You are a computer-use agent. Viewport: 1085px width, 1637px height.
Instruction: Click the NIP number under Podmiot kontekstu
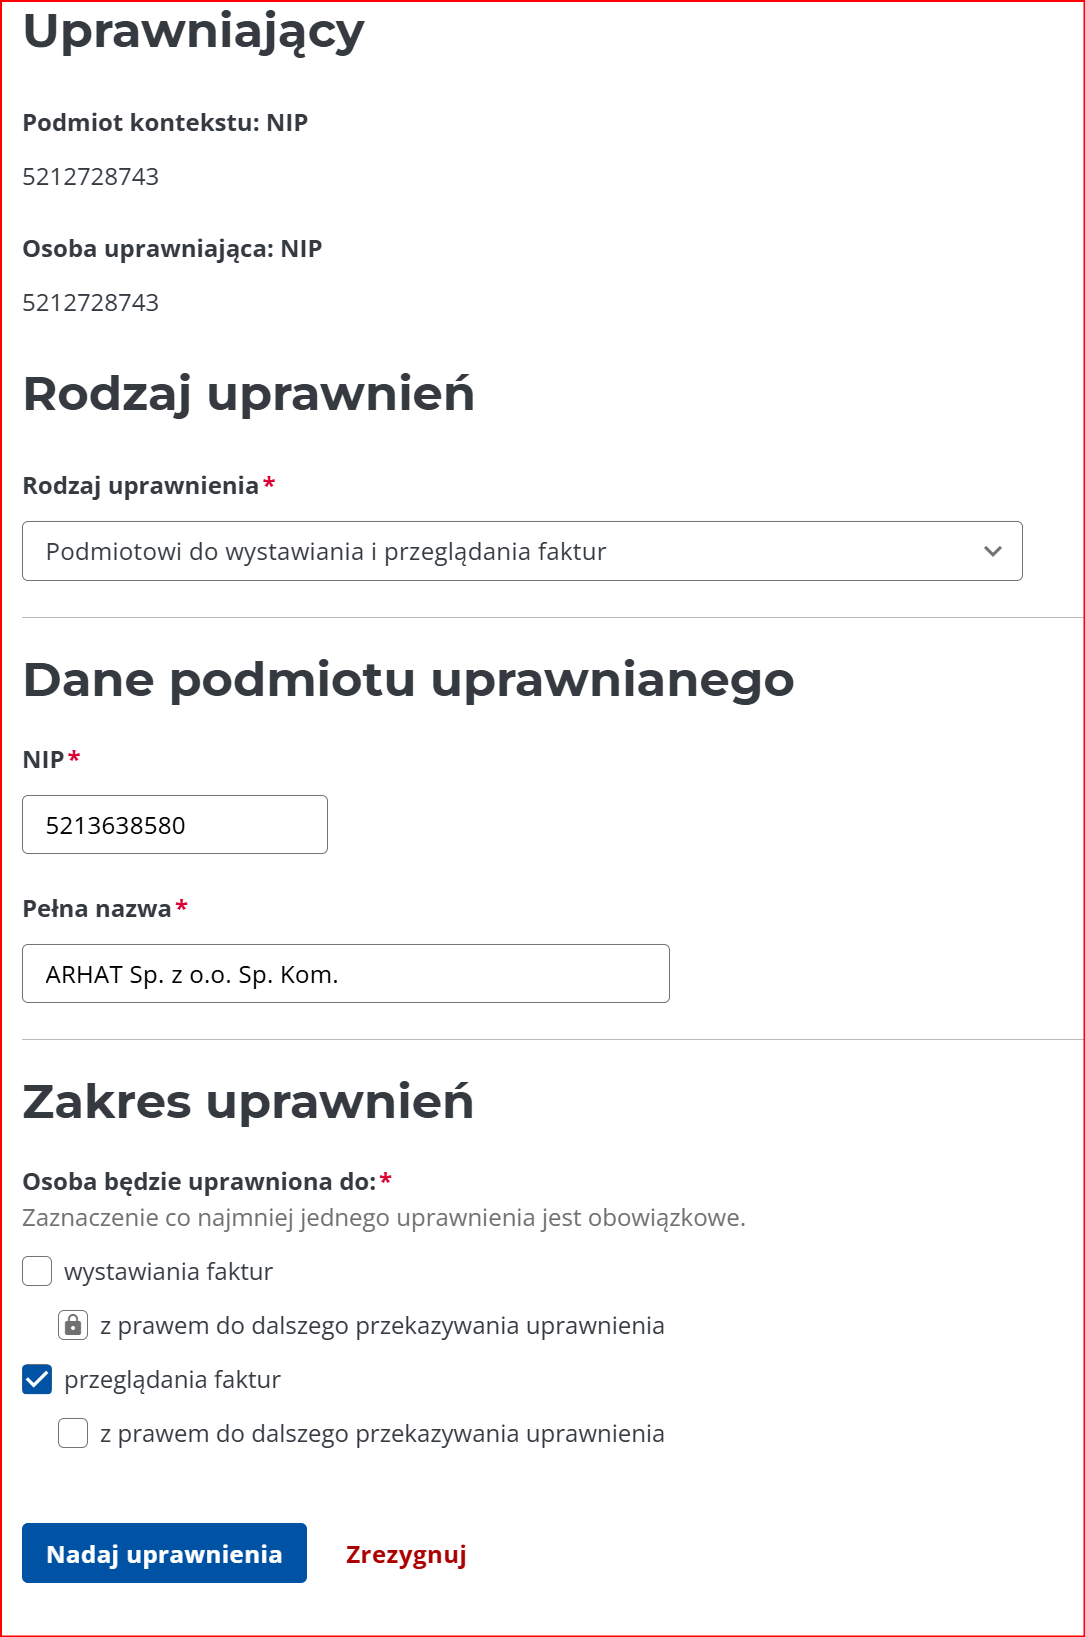tap(91, 177)
